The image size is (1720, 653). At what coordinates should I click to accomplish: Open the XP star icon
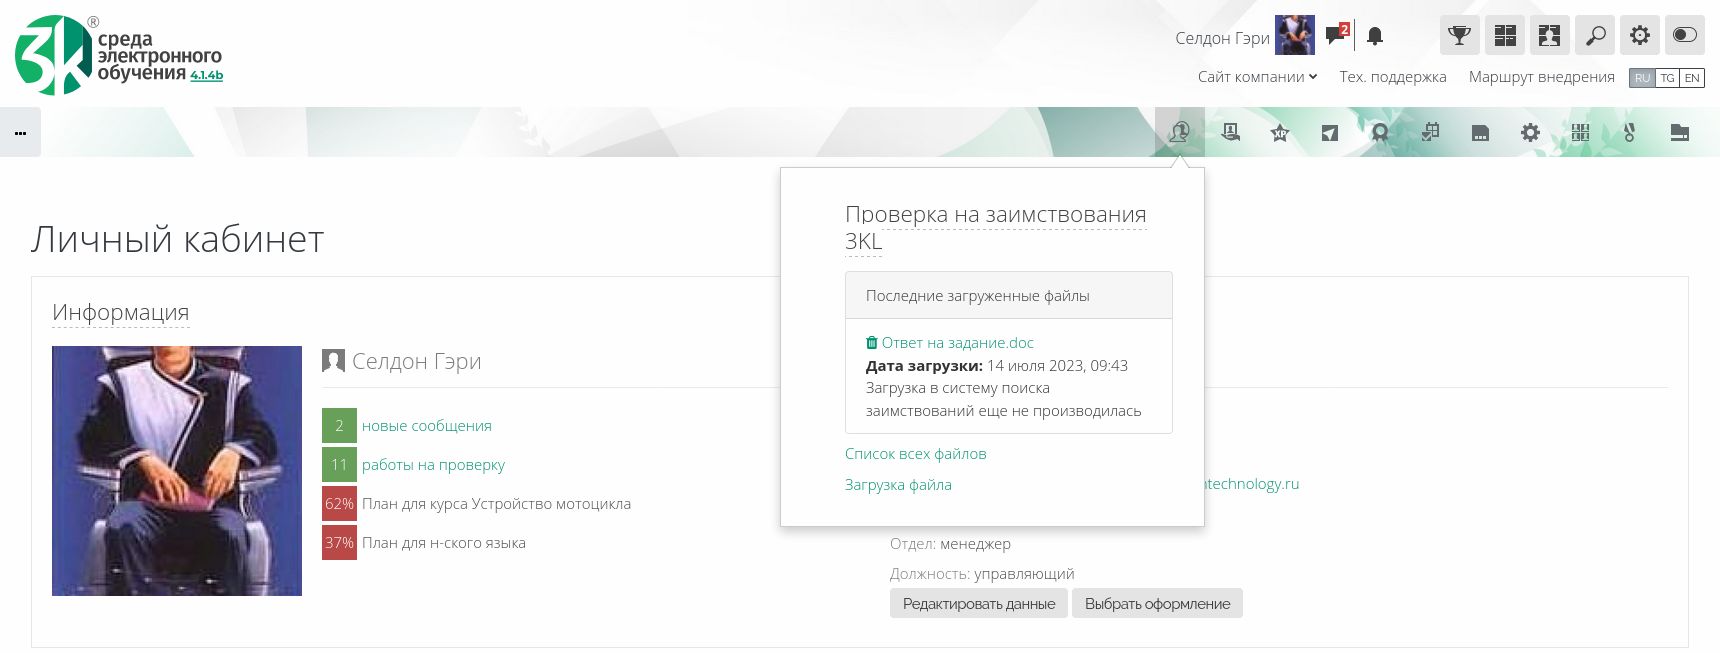1279,133
